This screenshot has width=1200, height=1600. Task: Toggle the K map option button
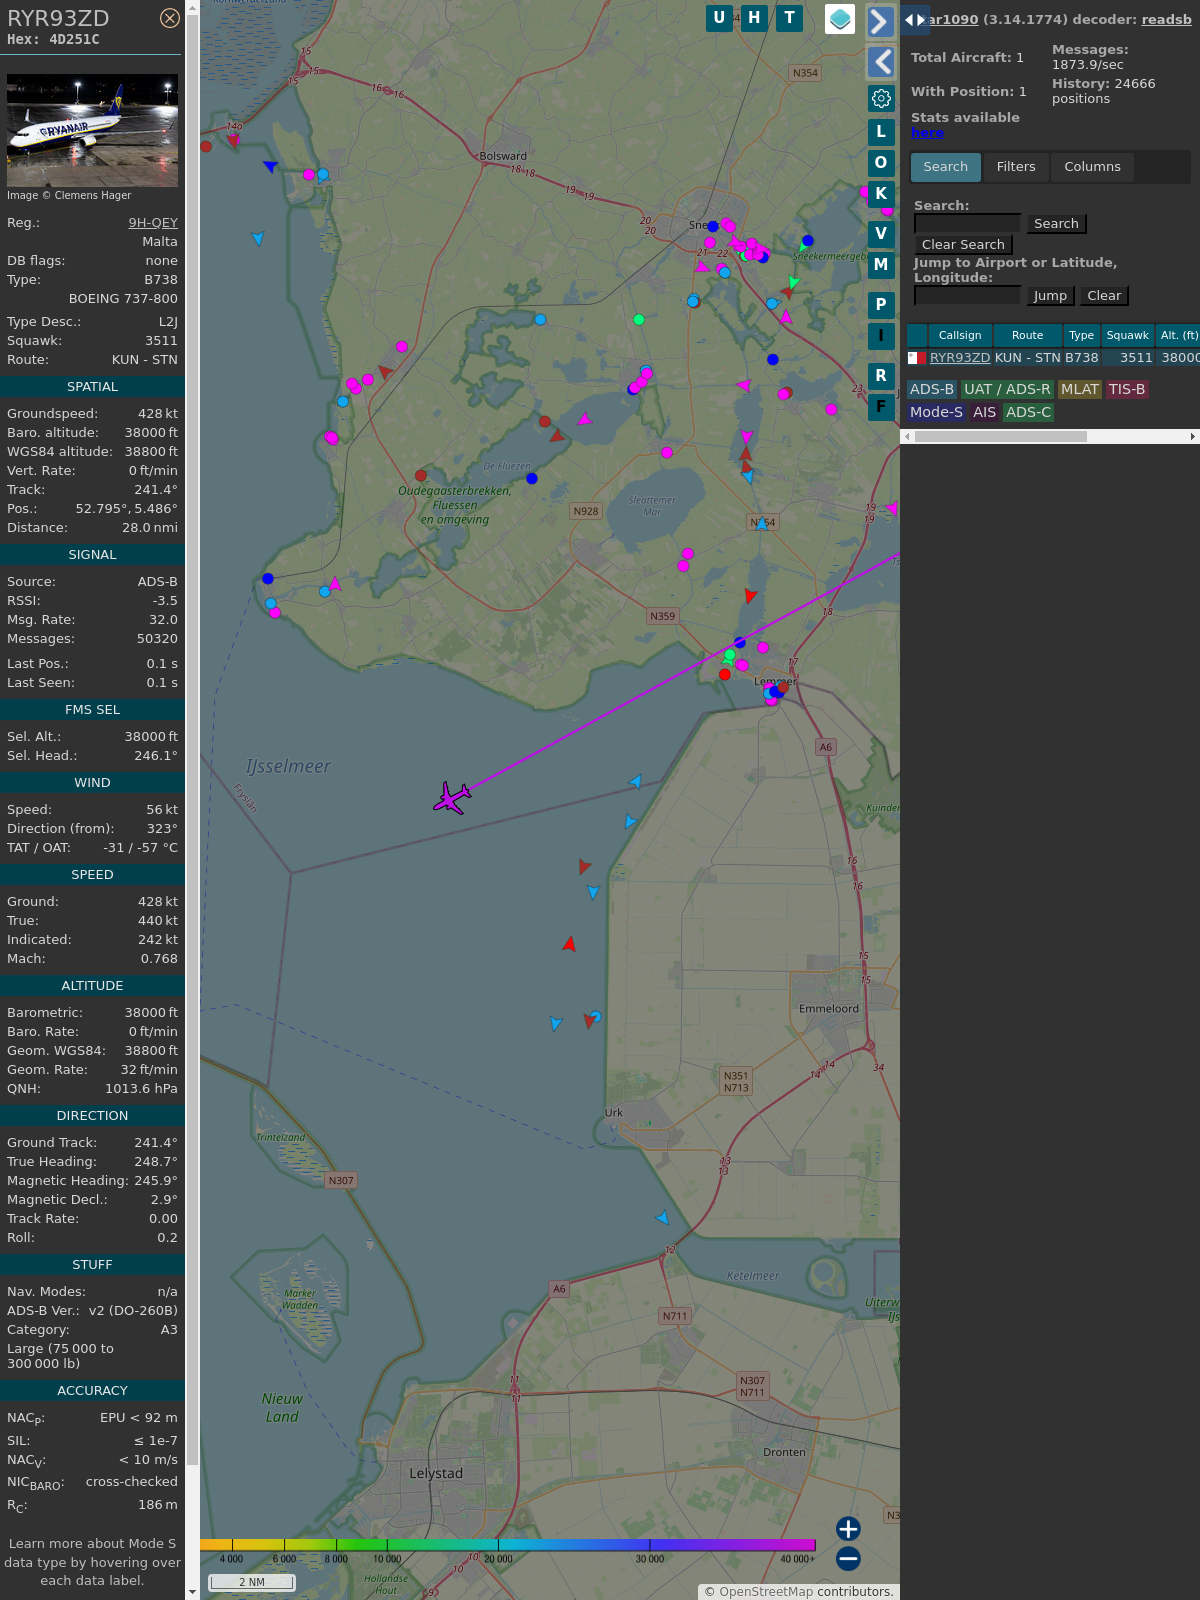881,194
